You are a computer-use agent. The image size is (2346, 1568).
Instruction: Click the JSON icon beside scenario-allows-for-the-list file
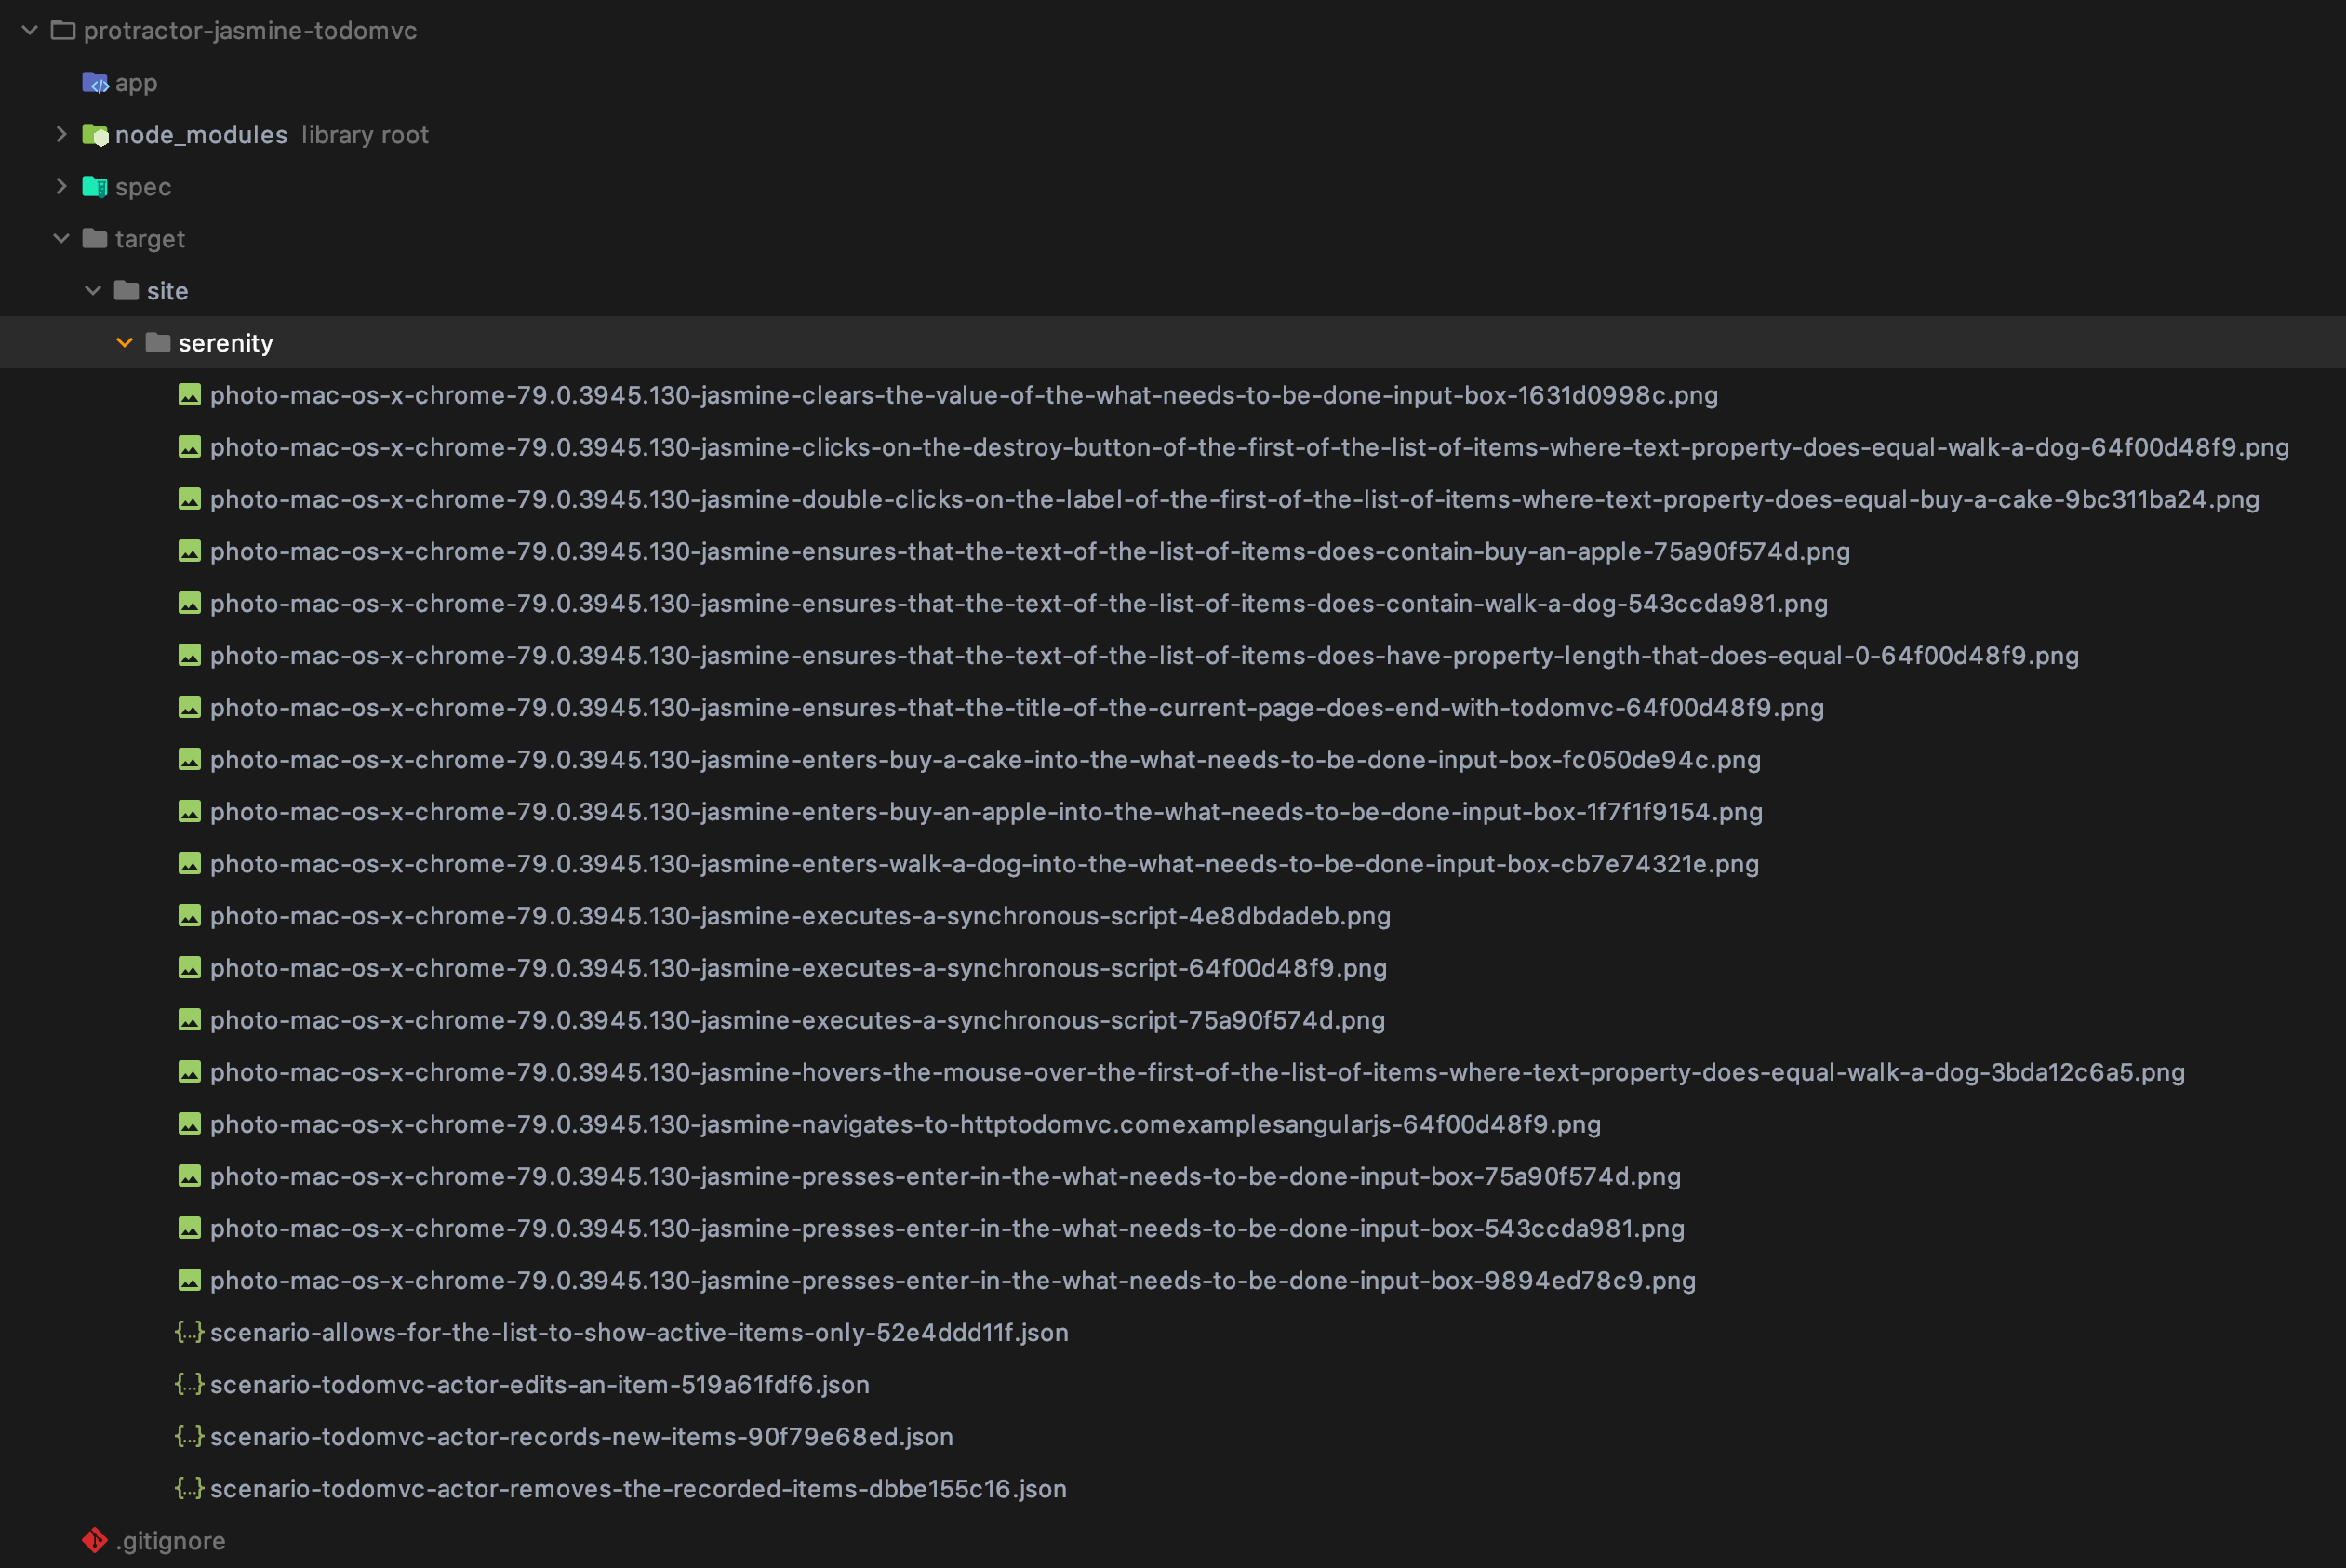coord(190,1332)
